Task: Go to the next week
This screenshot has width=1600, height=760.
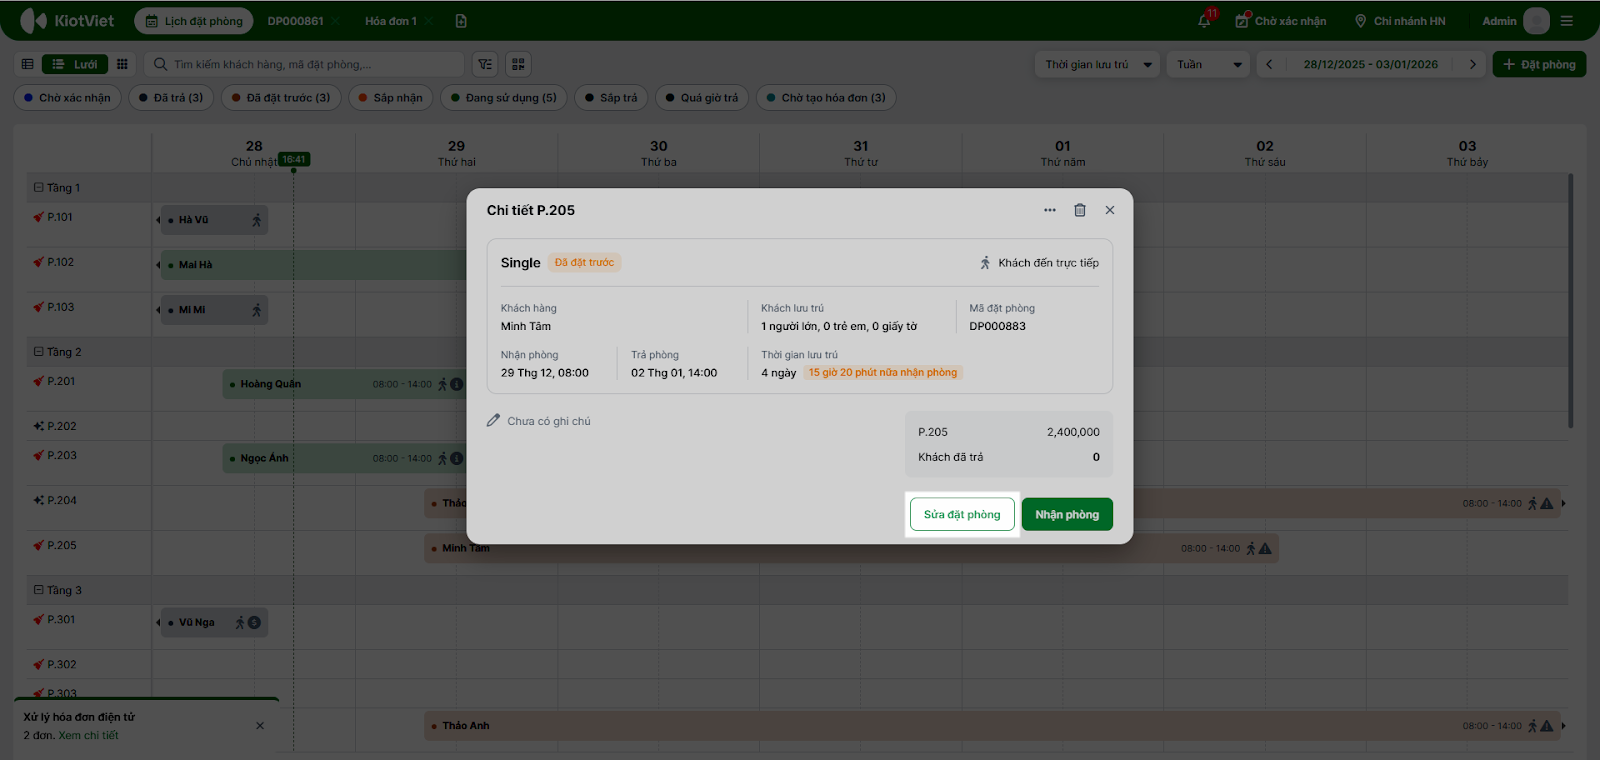Action: [1472, 64]
